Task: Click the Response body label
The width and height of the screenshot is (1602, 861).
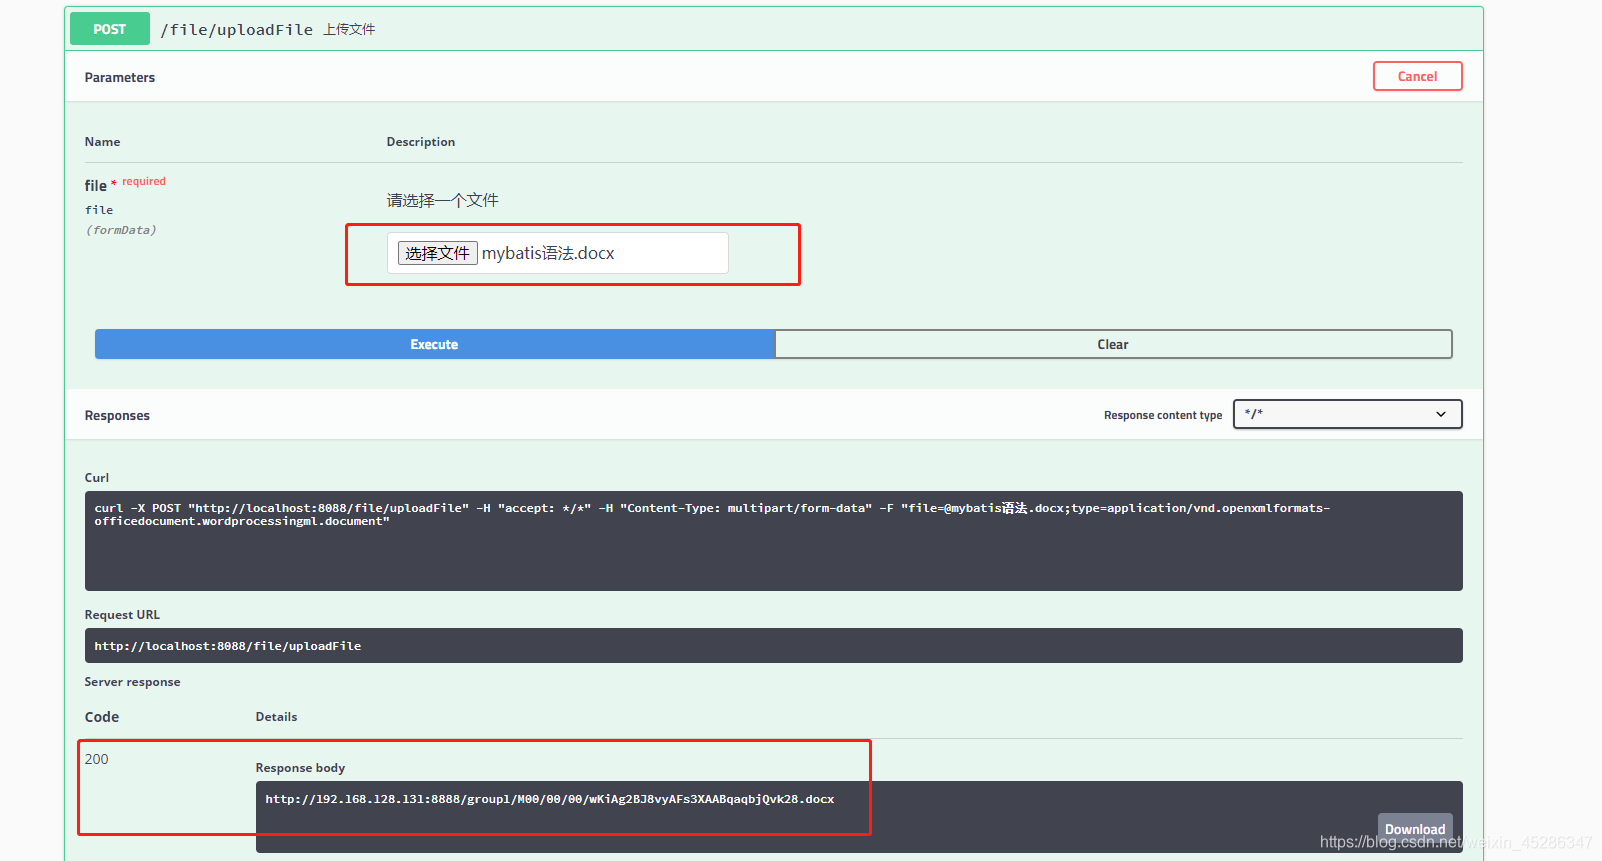Action: click(300, 768)
